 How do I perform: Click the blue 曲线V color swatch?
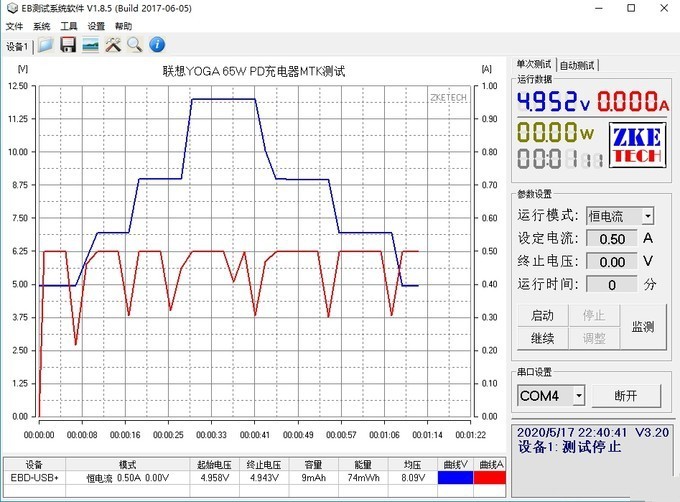(455, 478)
